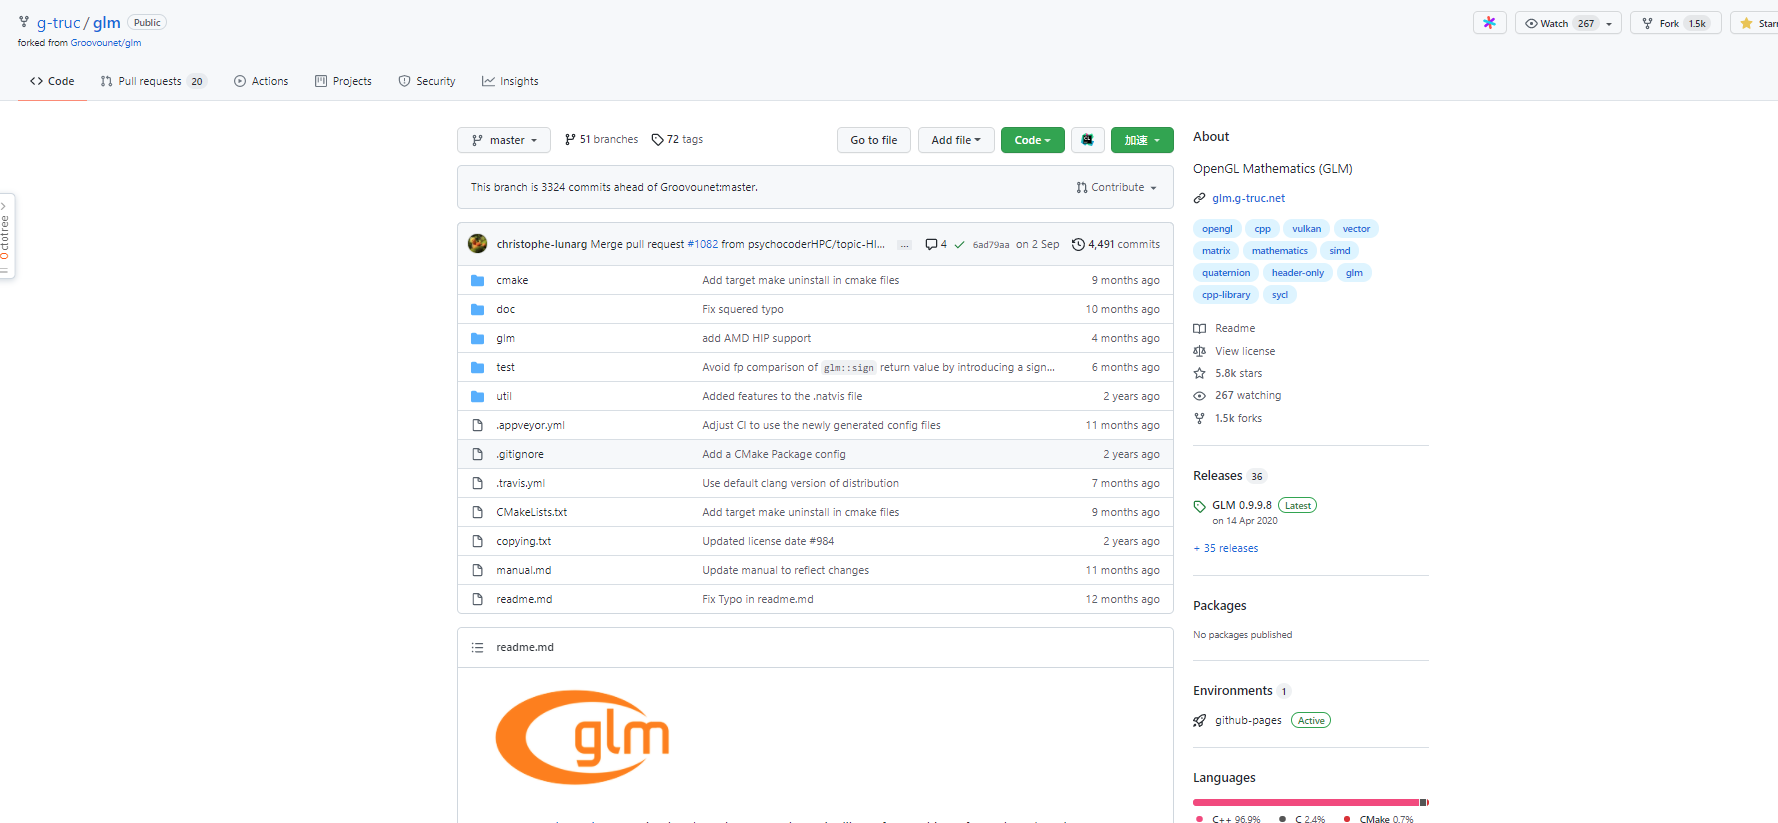Open the cmake folder
This screenshot has width=1778, height=823.
(x=512, y=280)
